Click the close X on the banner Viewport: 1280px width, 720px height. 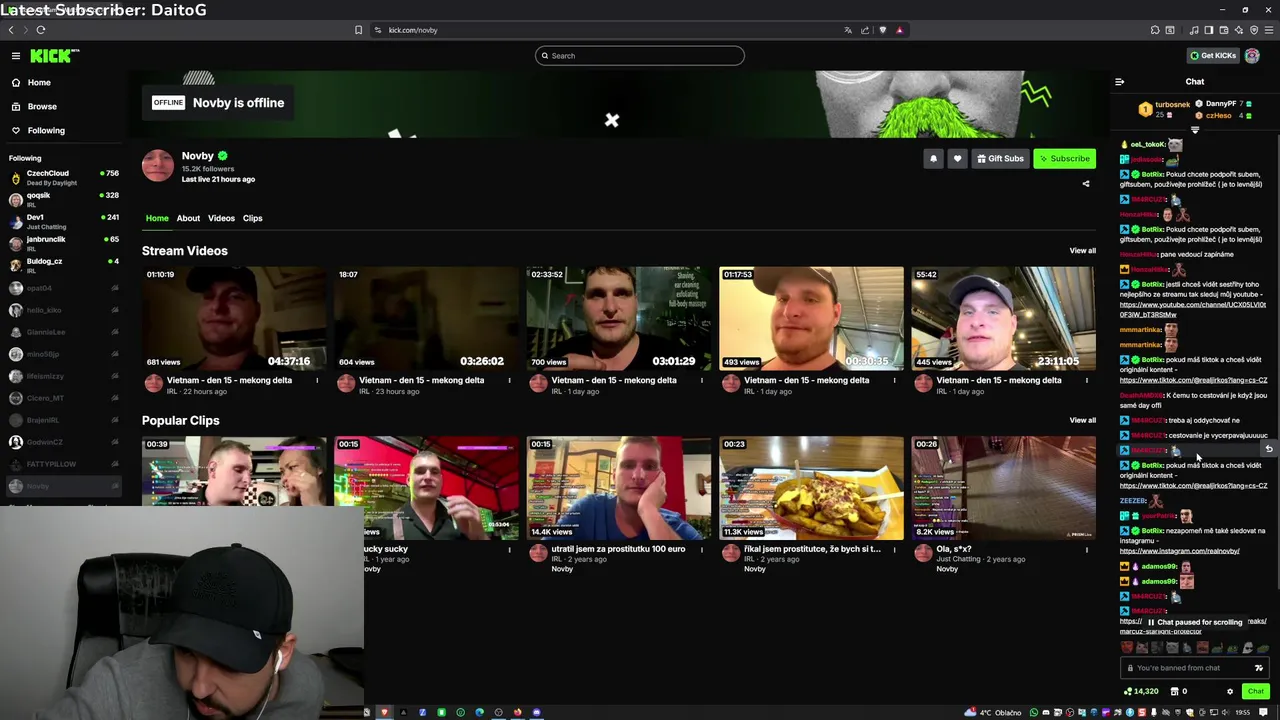612,120
